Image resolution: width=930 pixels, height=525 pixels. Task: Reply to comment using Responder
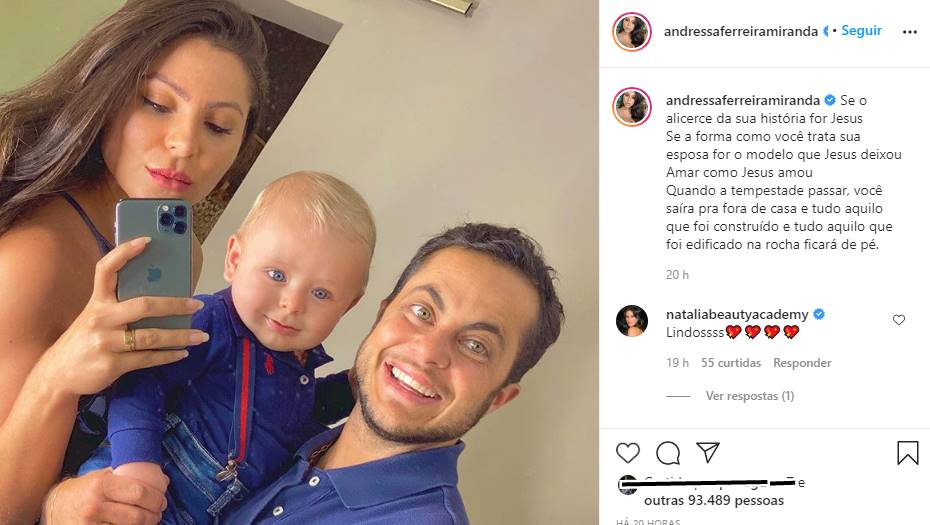click(x=802, y=362)
